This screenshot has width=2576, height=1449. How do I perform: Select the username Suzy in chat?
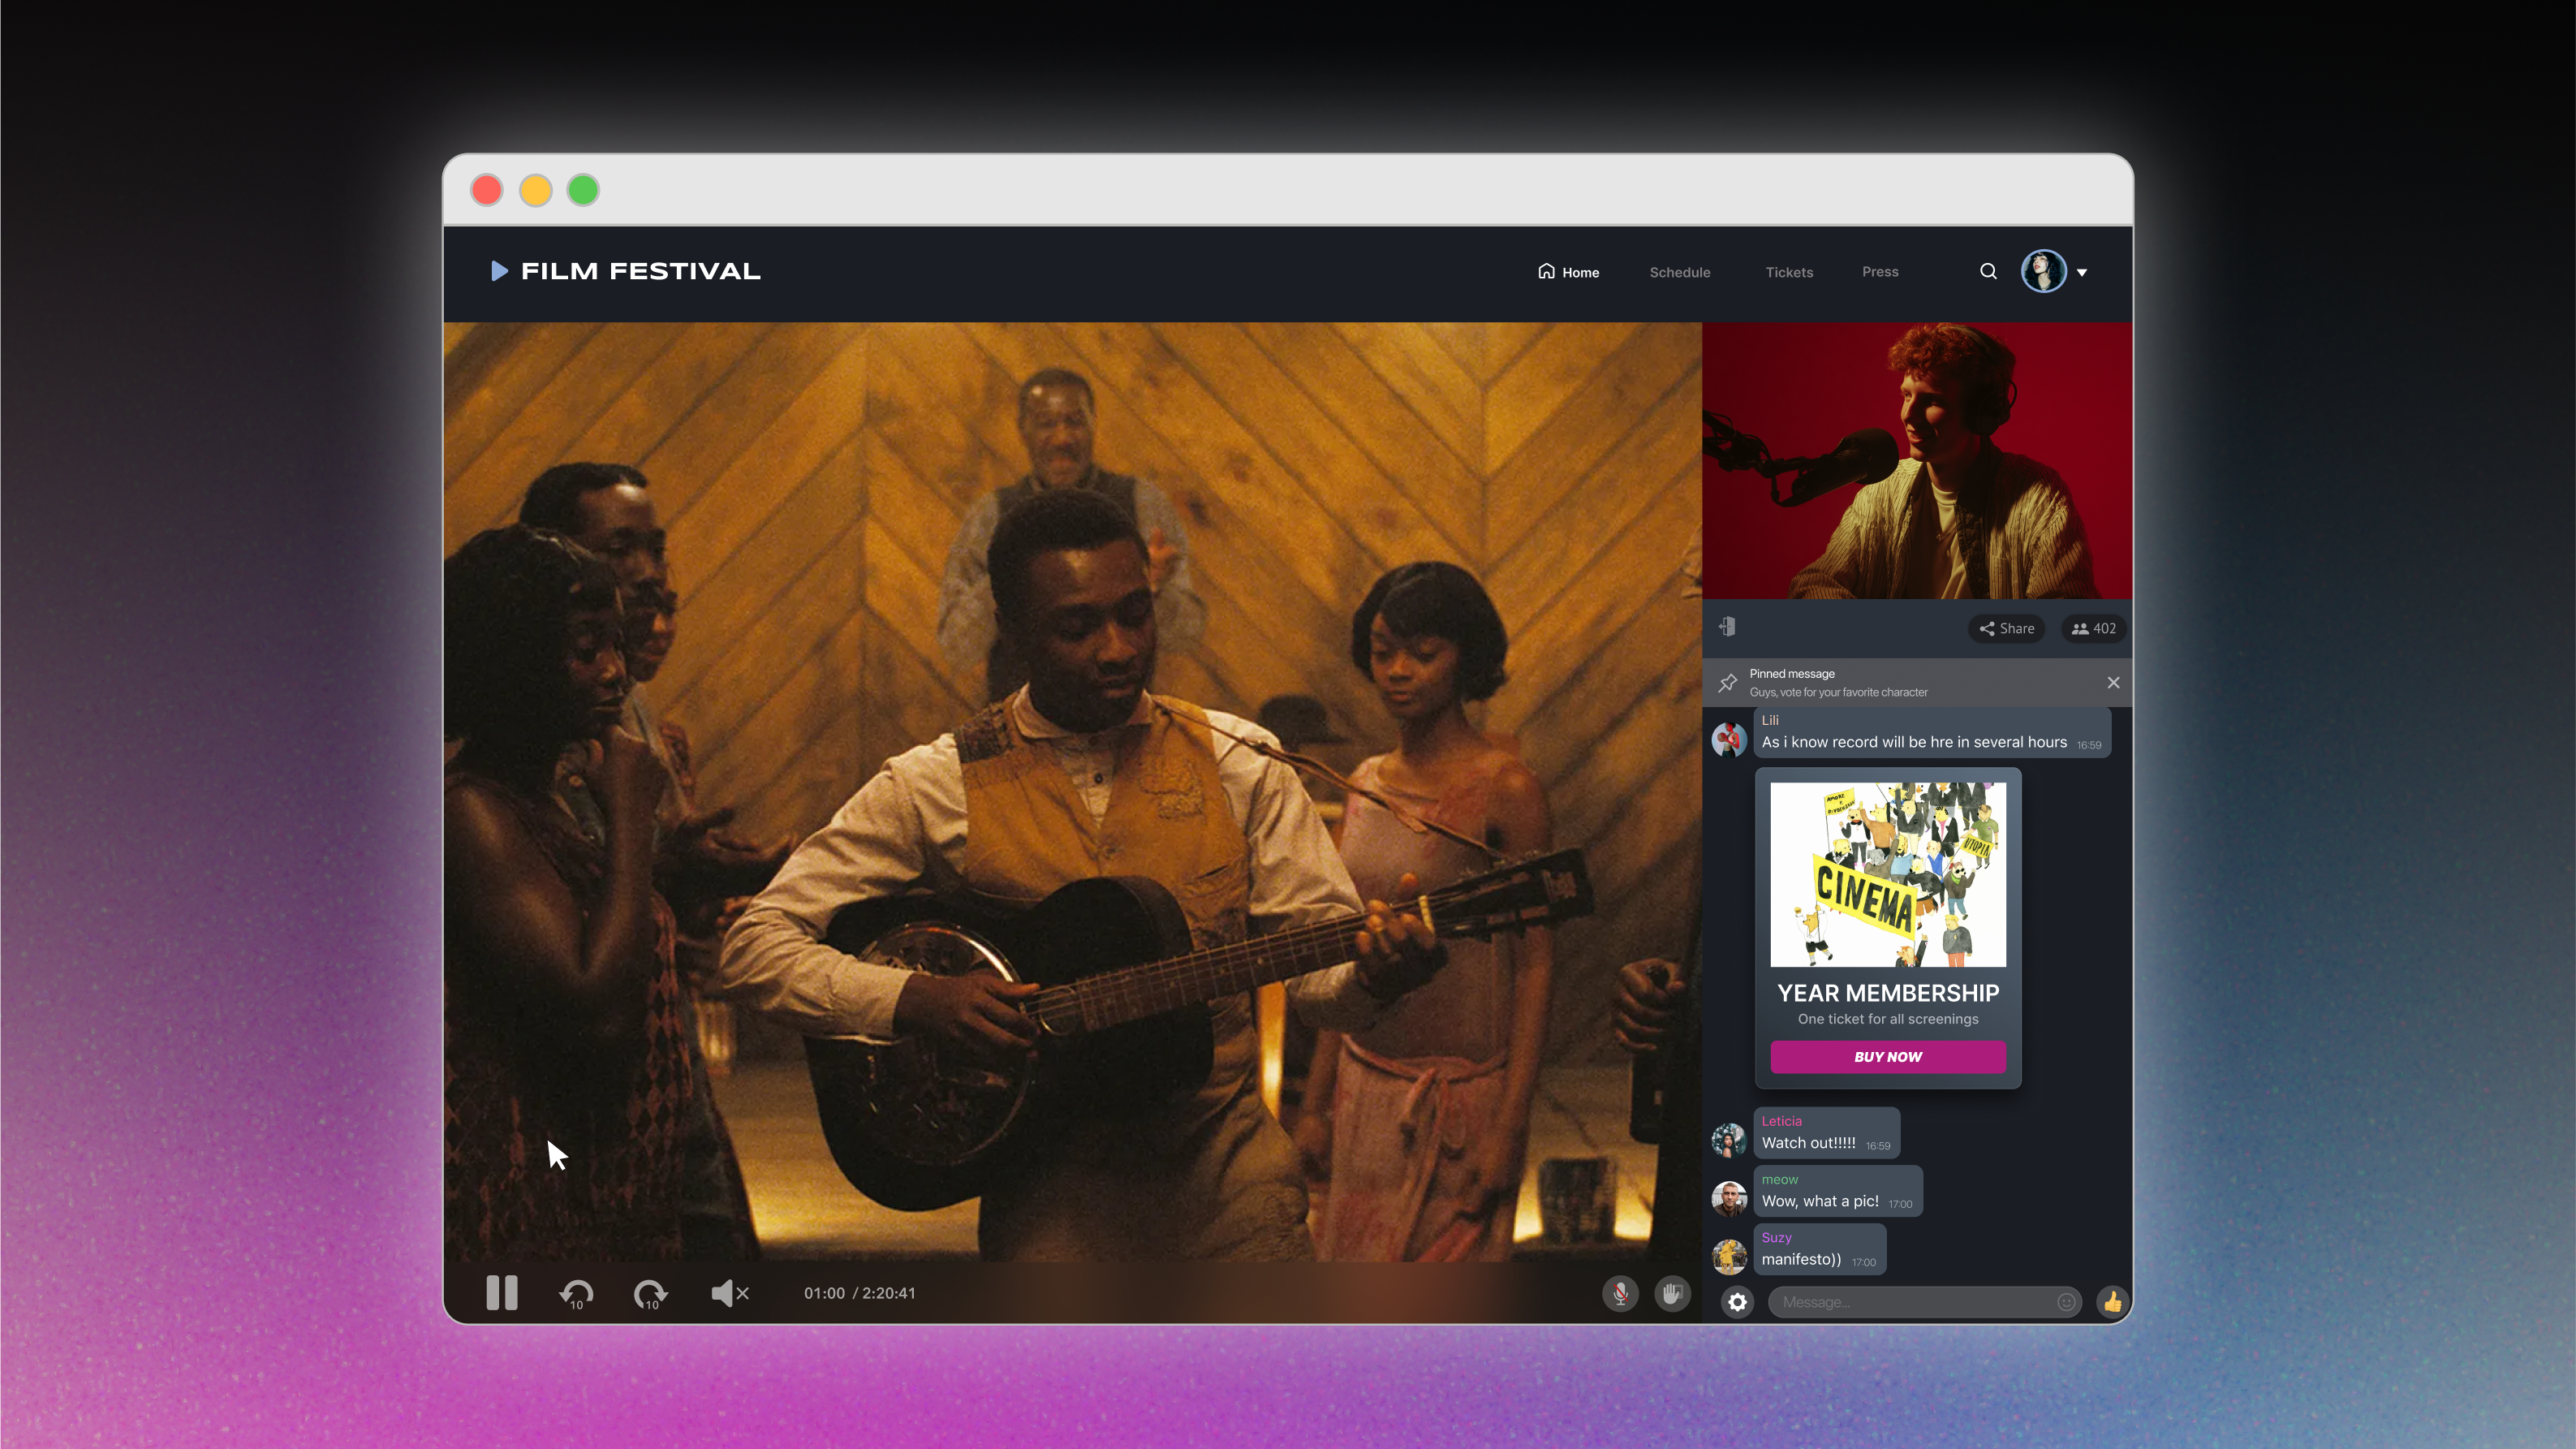1776,1237
